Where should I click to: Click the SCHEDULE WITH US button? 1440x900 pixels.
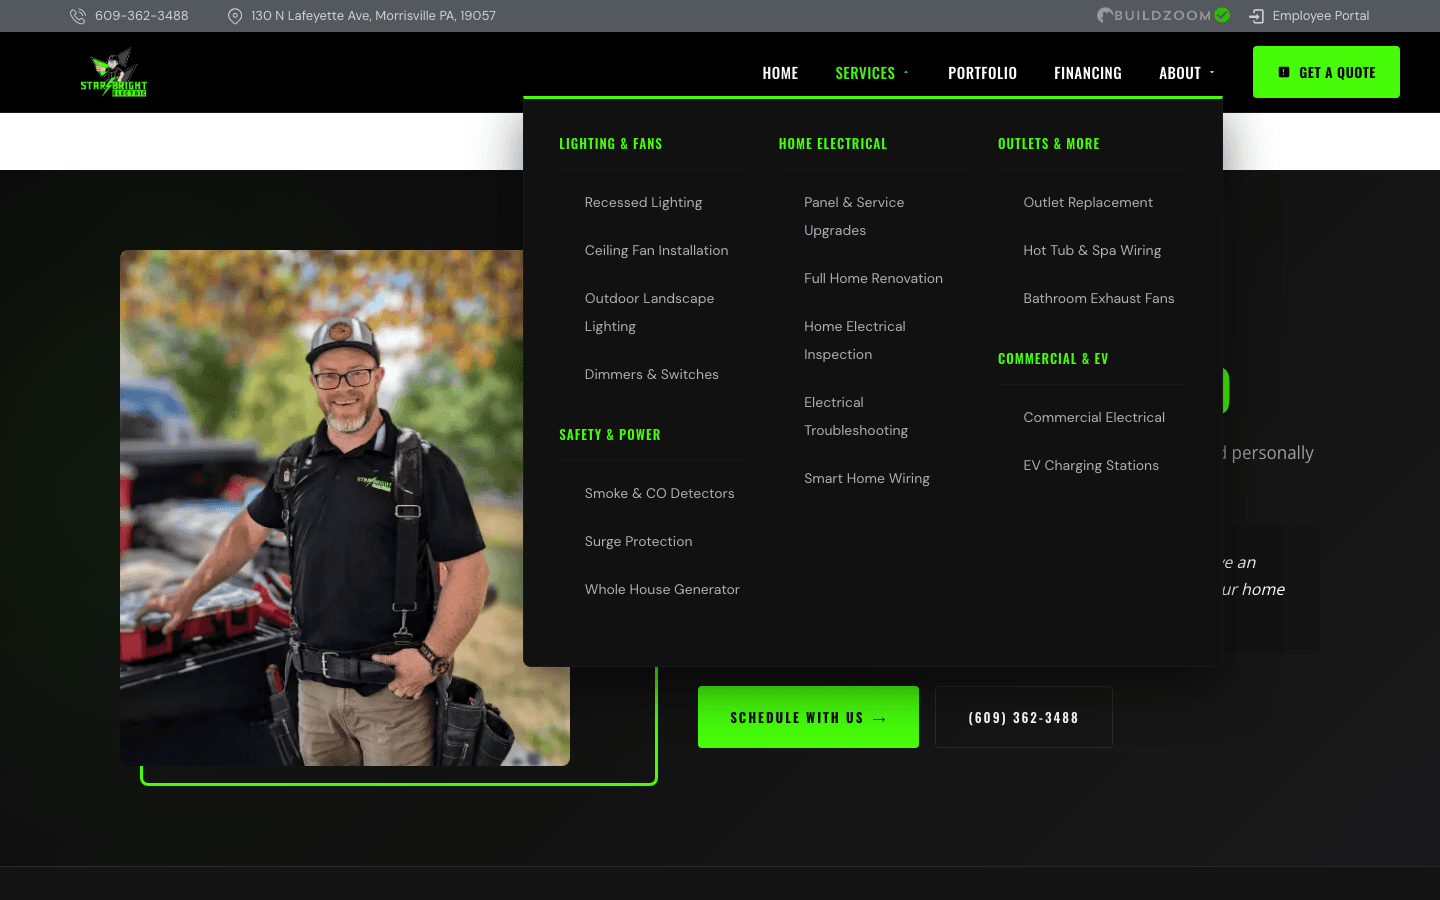pyautogui.click(x=808, y=717)
